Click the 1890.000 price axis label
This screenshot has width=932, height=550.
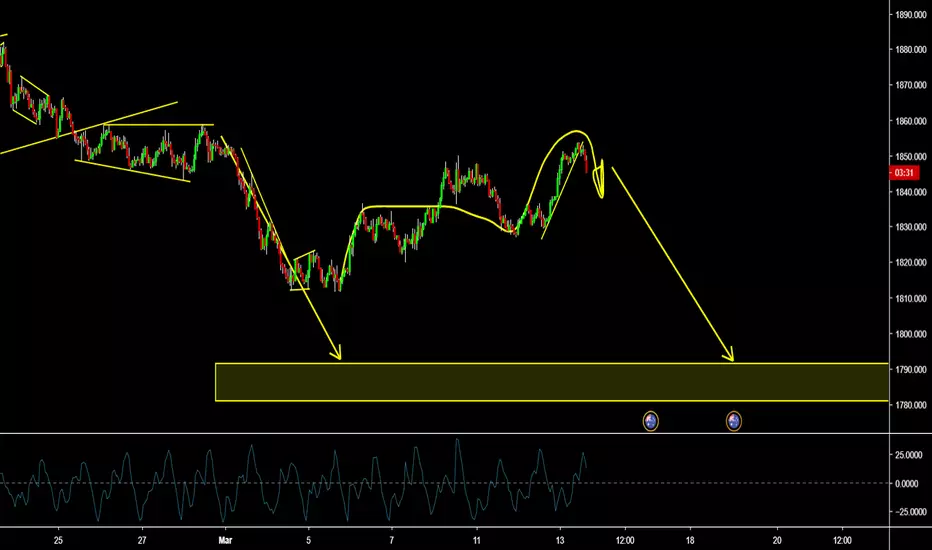[911, 14]
